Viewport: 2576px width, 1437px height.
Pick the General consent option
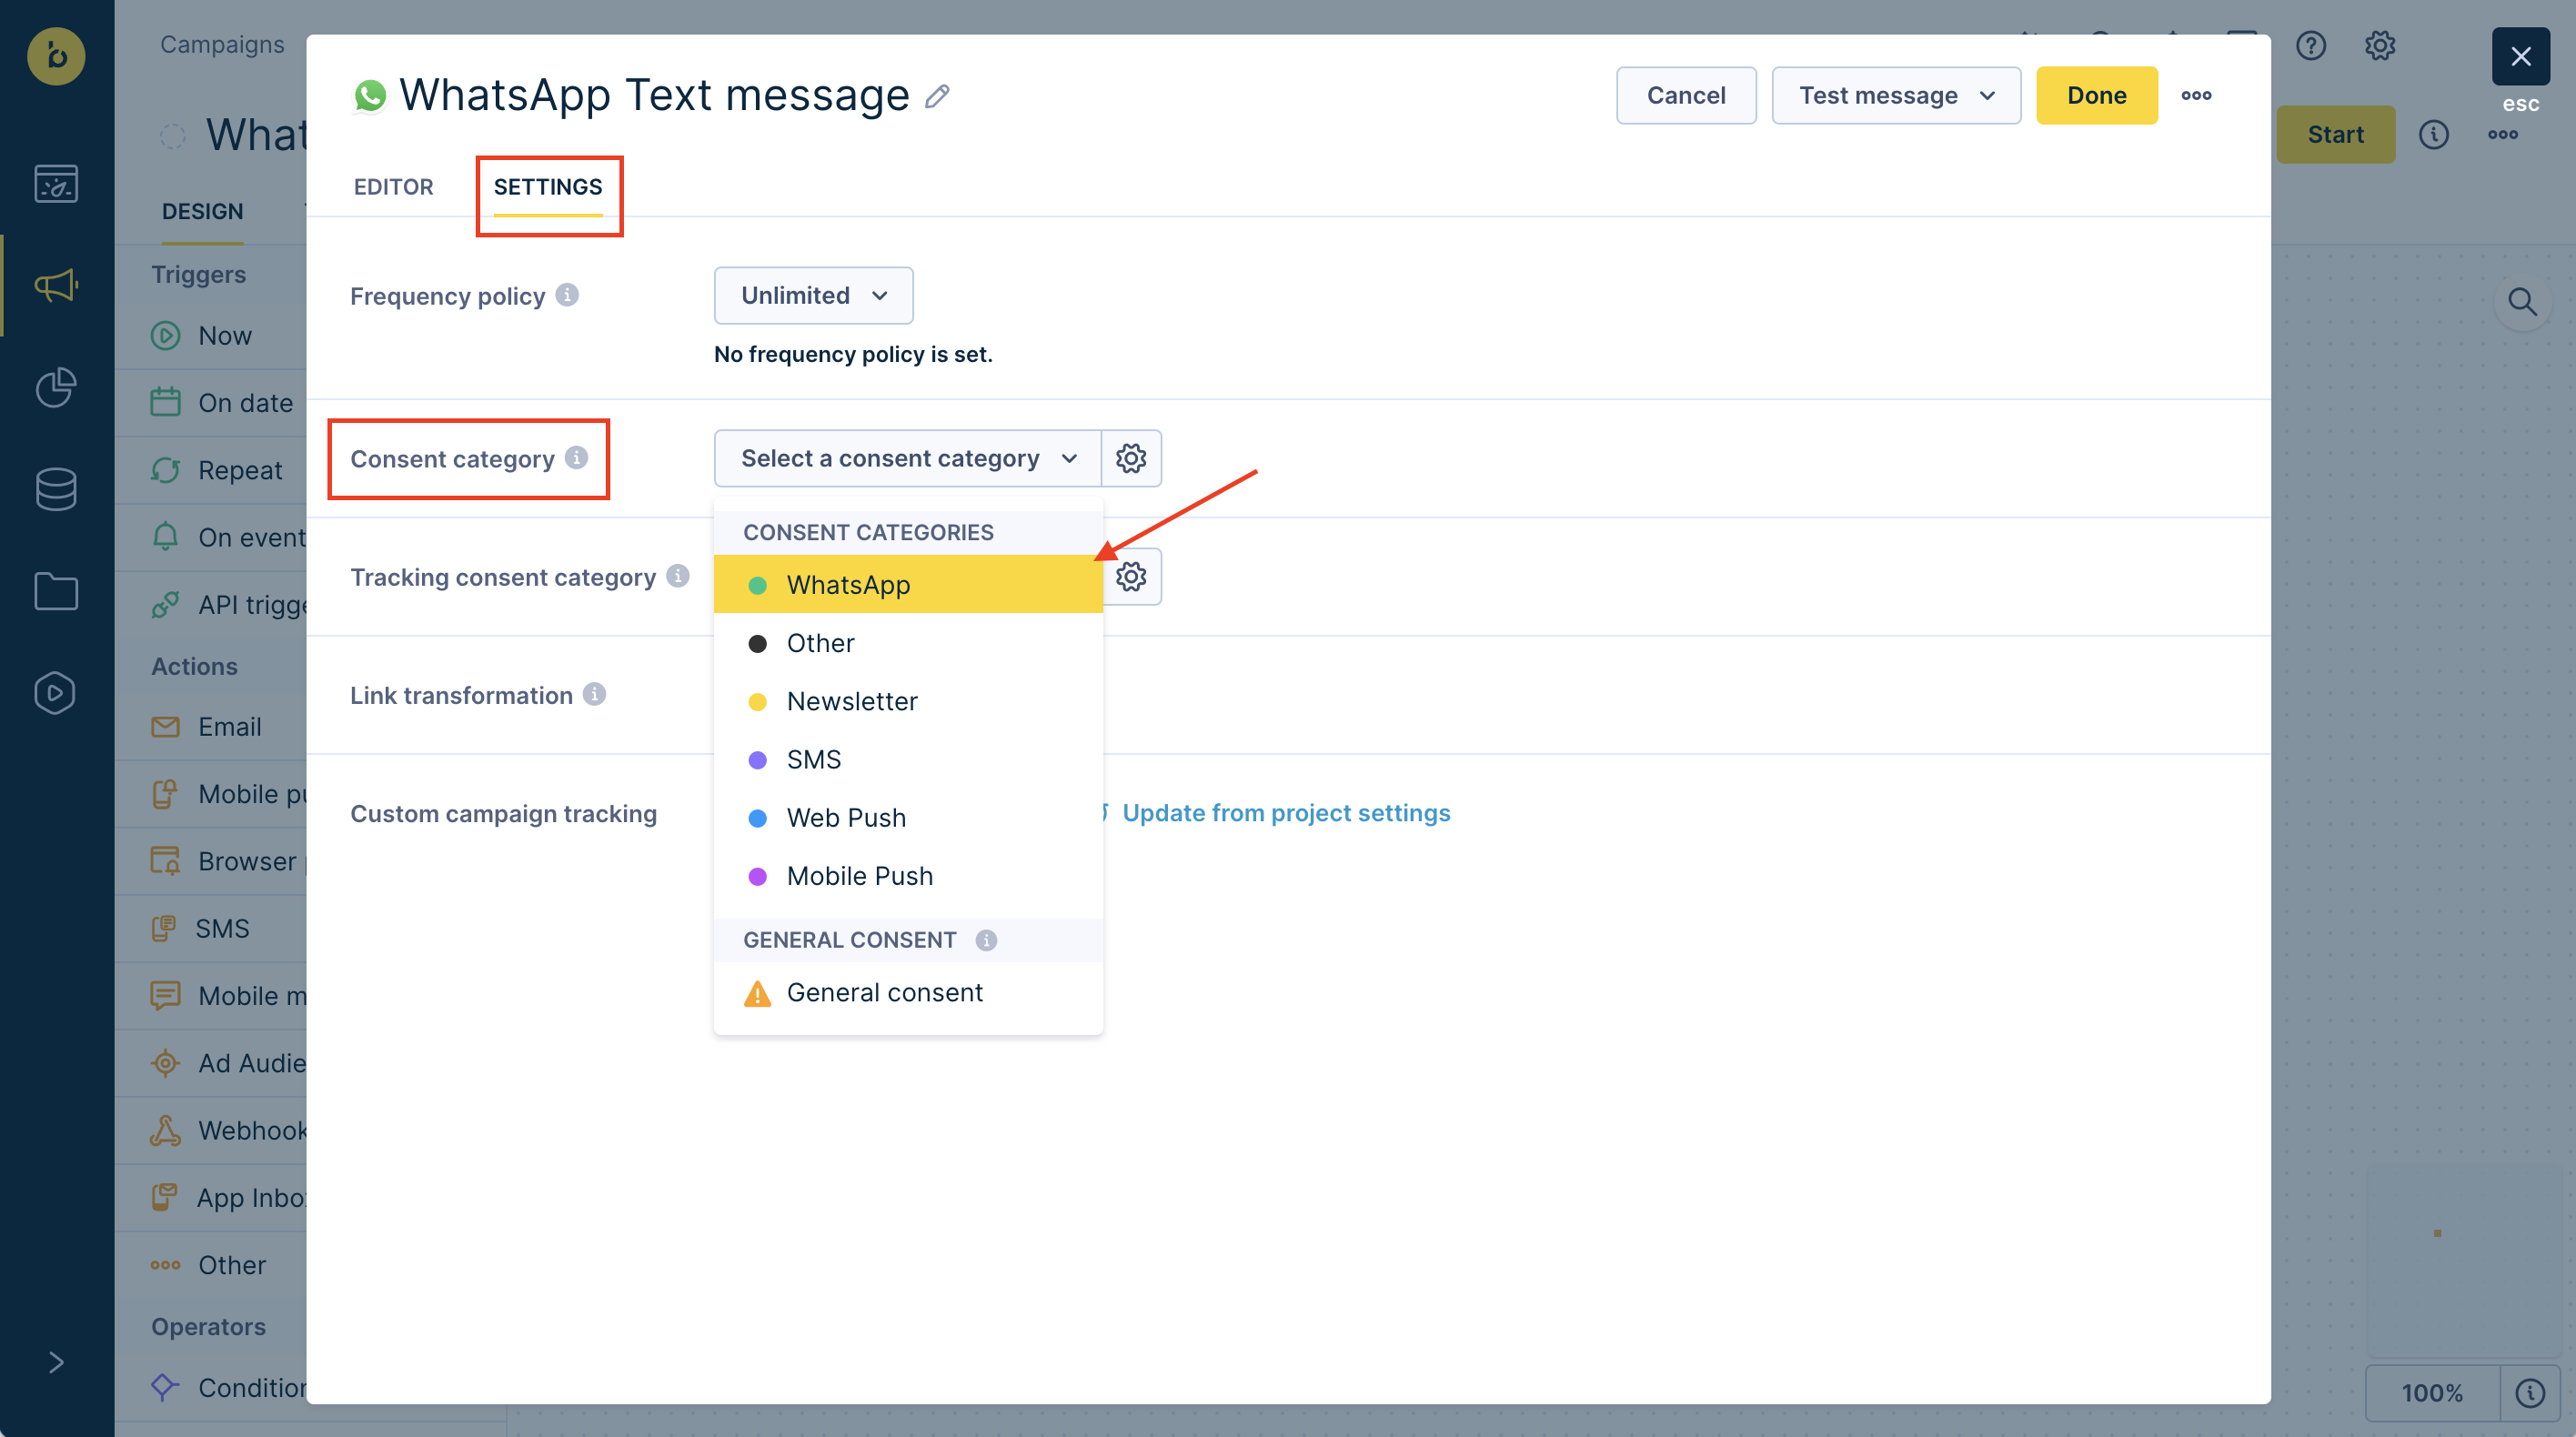[884, 993]
